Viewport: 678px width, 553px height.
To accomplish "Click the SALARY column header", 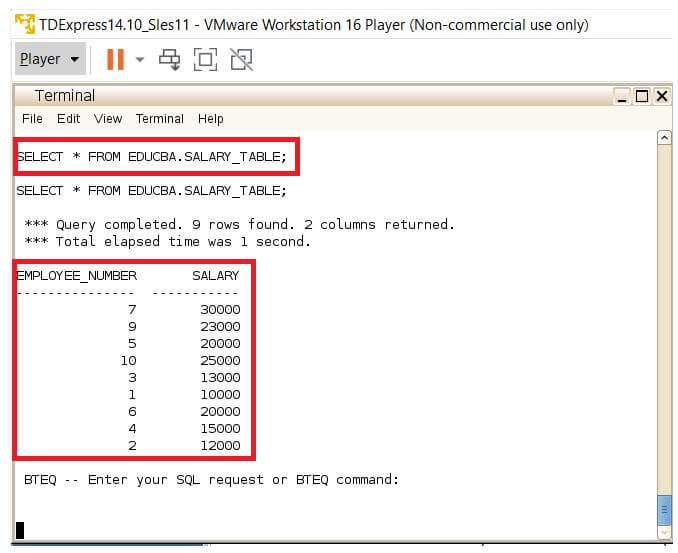I will click(216, 275).
